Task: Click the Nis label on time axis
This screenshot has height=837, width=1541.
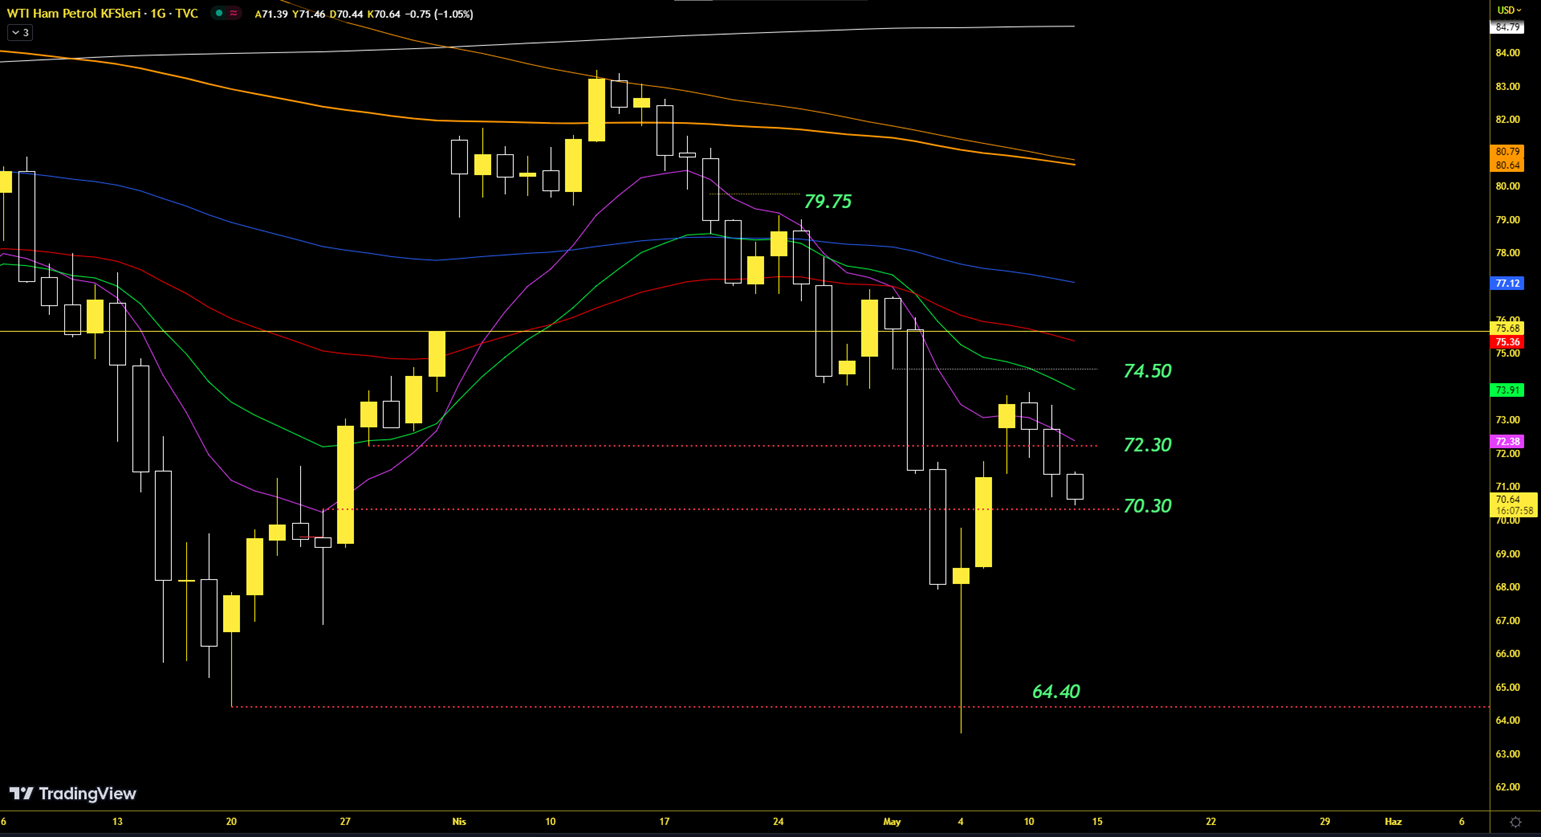Action: pyautogui.click(x=459, y=822)
